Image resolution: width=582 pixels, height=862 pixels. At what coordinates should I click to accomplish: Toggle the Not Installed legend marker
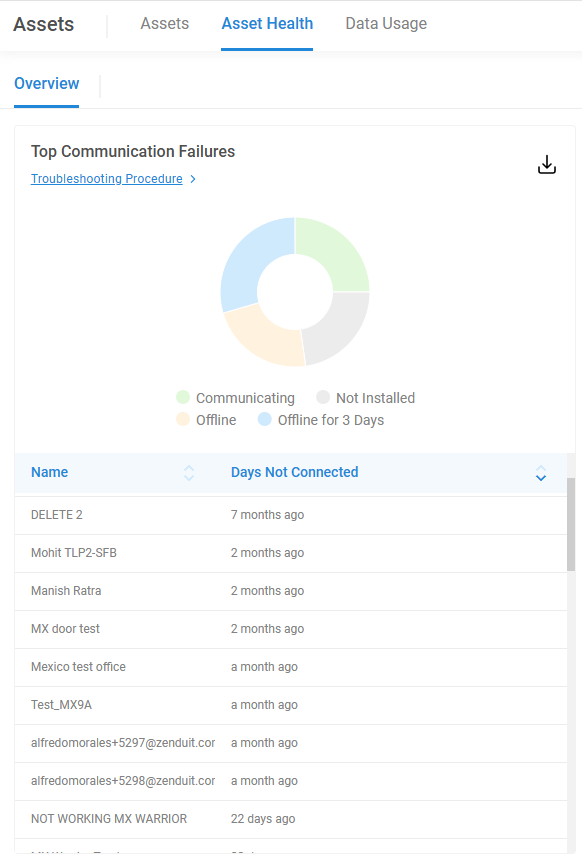323,397
